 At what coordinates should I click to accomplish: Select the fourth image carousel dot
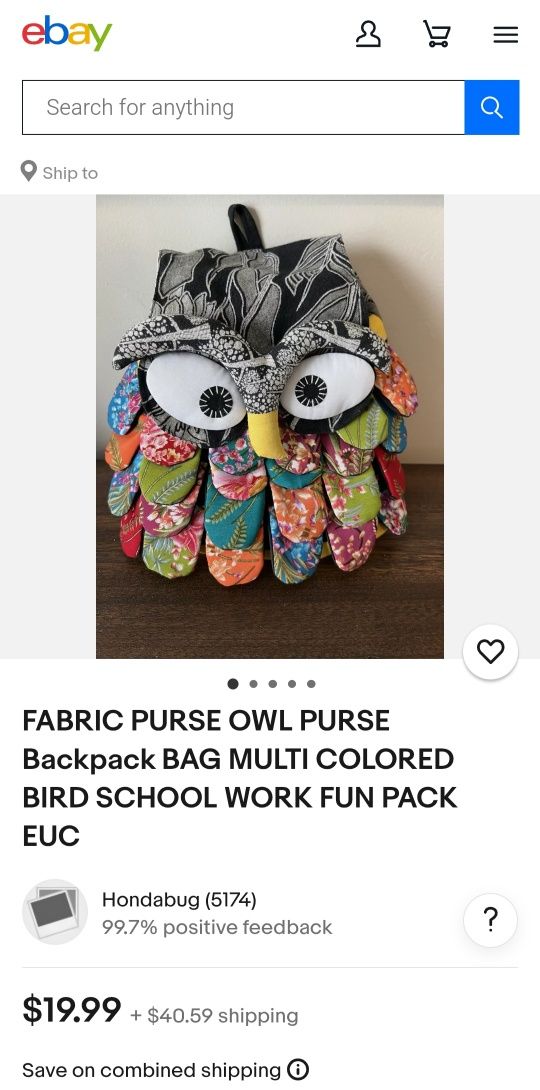click(x=292, y=683)
